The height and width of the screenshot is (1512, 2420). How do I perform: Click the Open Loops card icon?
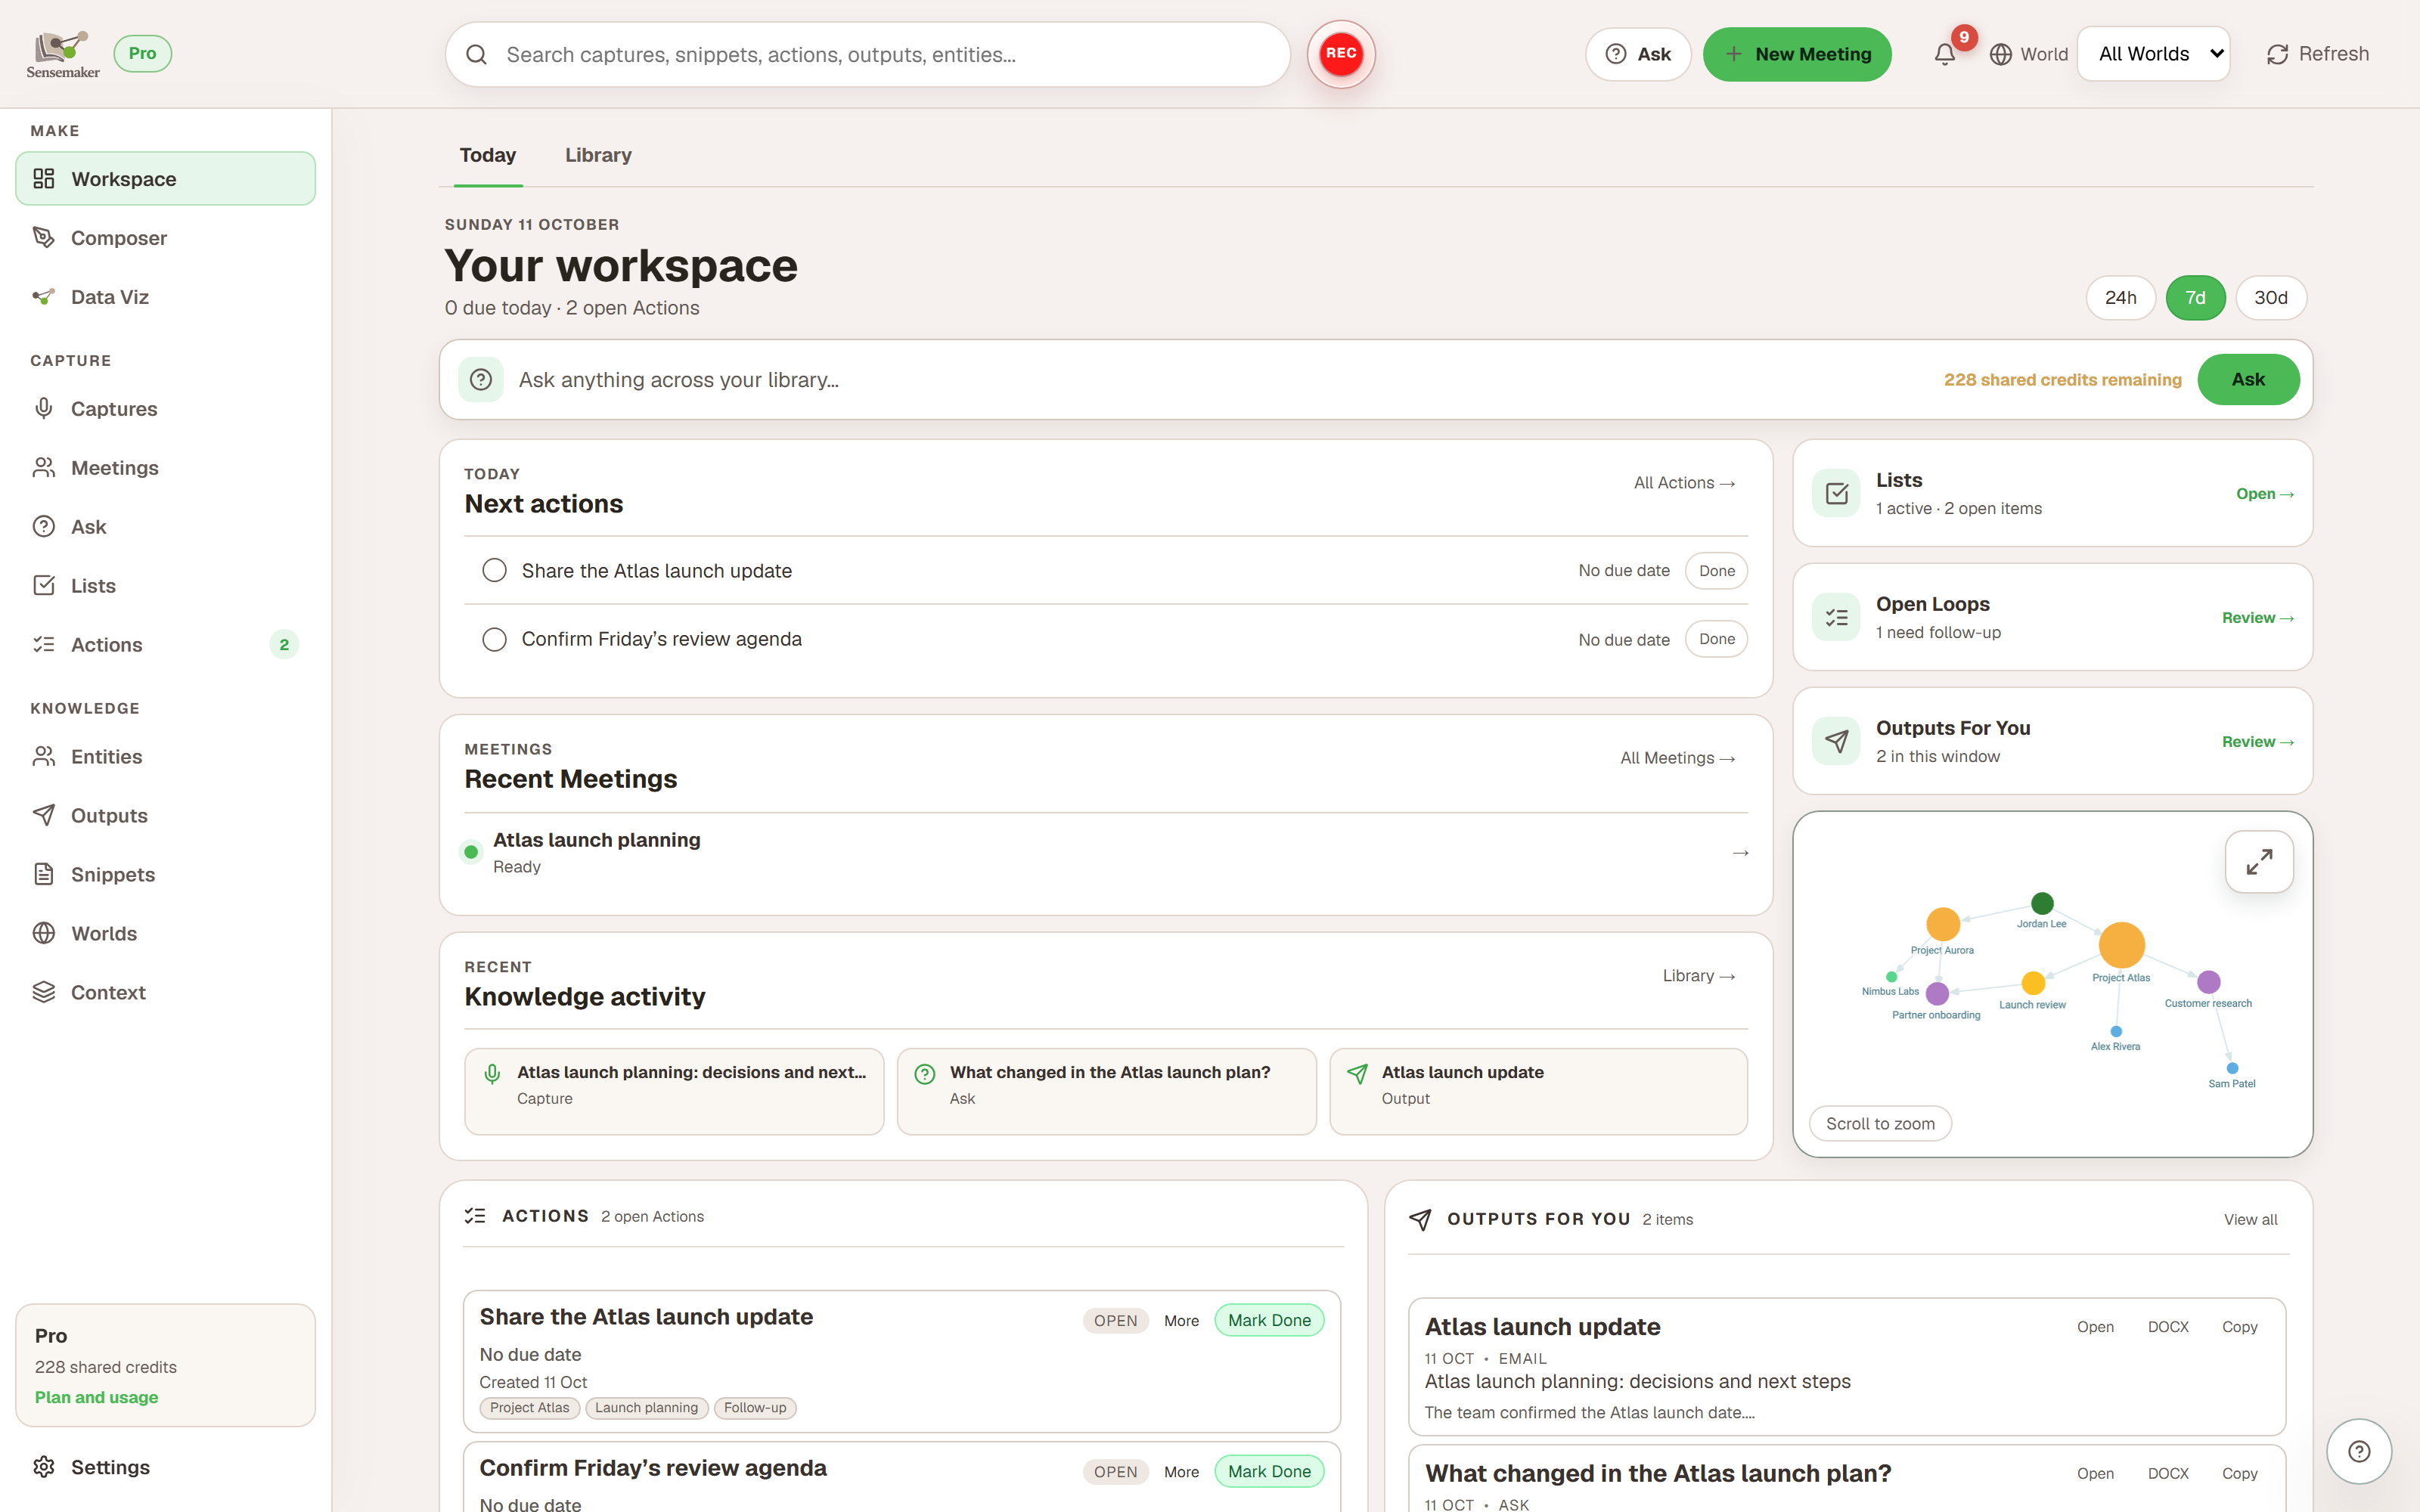(1836, 617)
